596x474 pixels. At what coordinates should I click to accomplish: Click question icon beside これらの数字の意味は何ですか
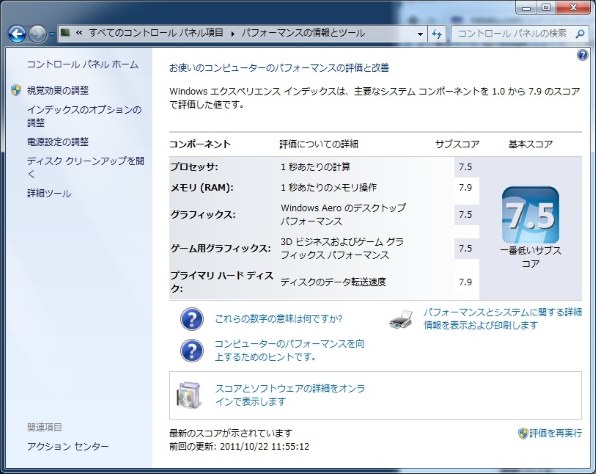[x=192, y=319]
